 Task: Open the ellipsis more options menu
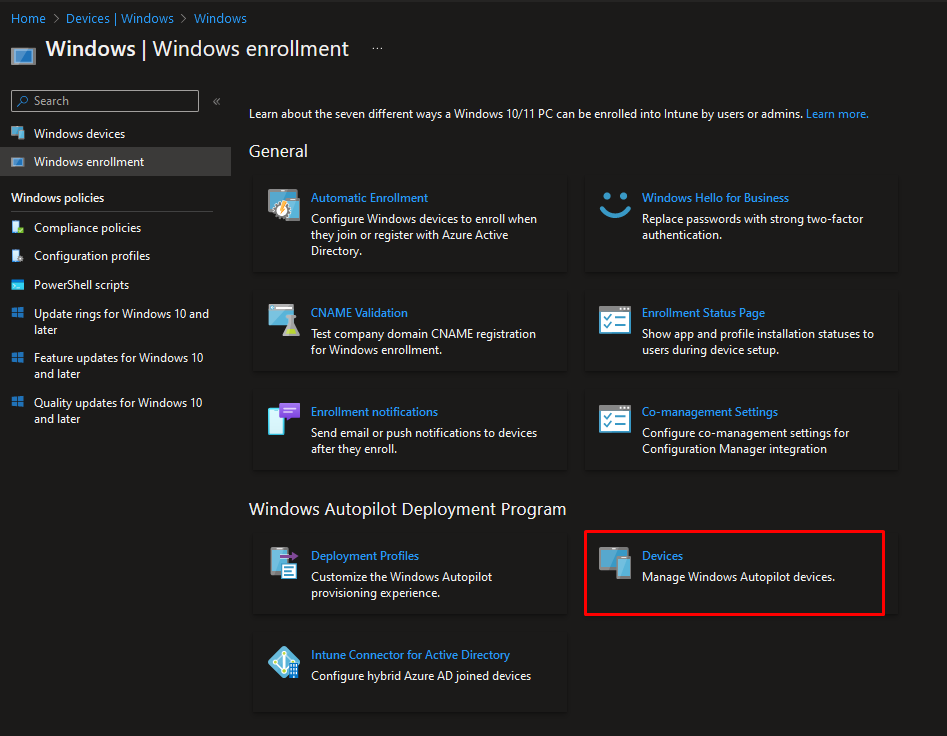377,48
